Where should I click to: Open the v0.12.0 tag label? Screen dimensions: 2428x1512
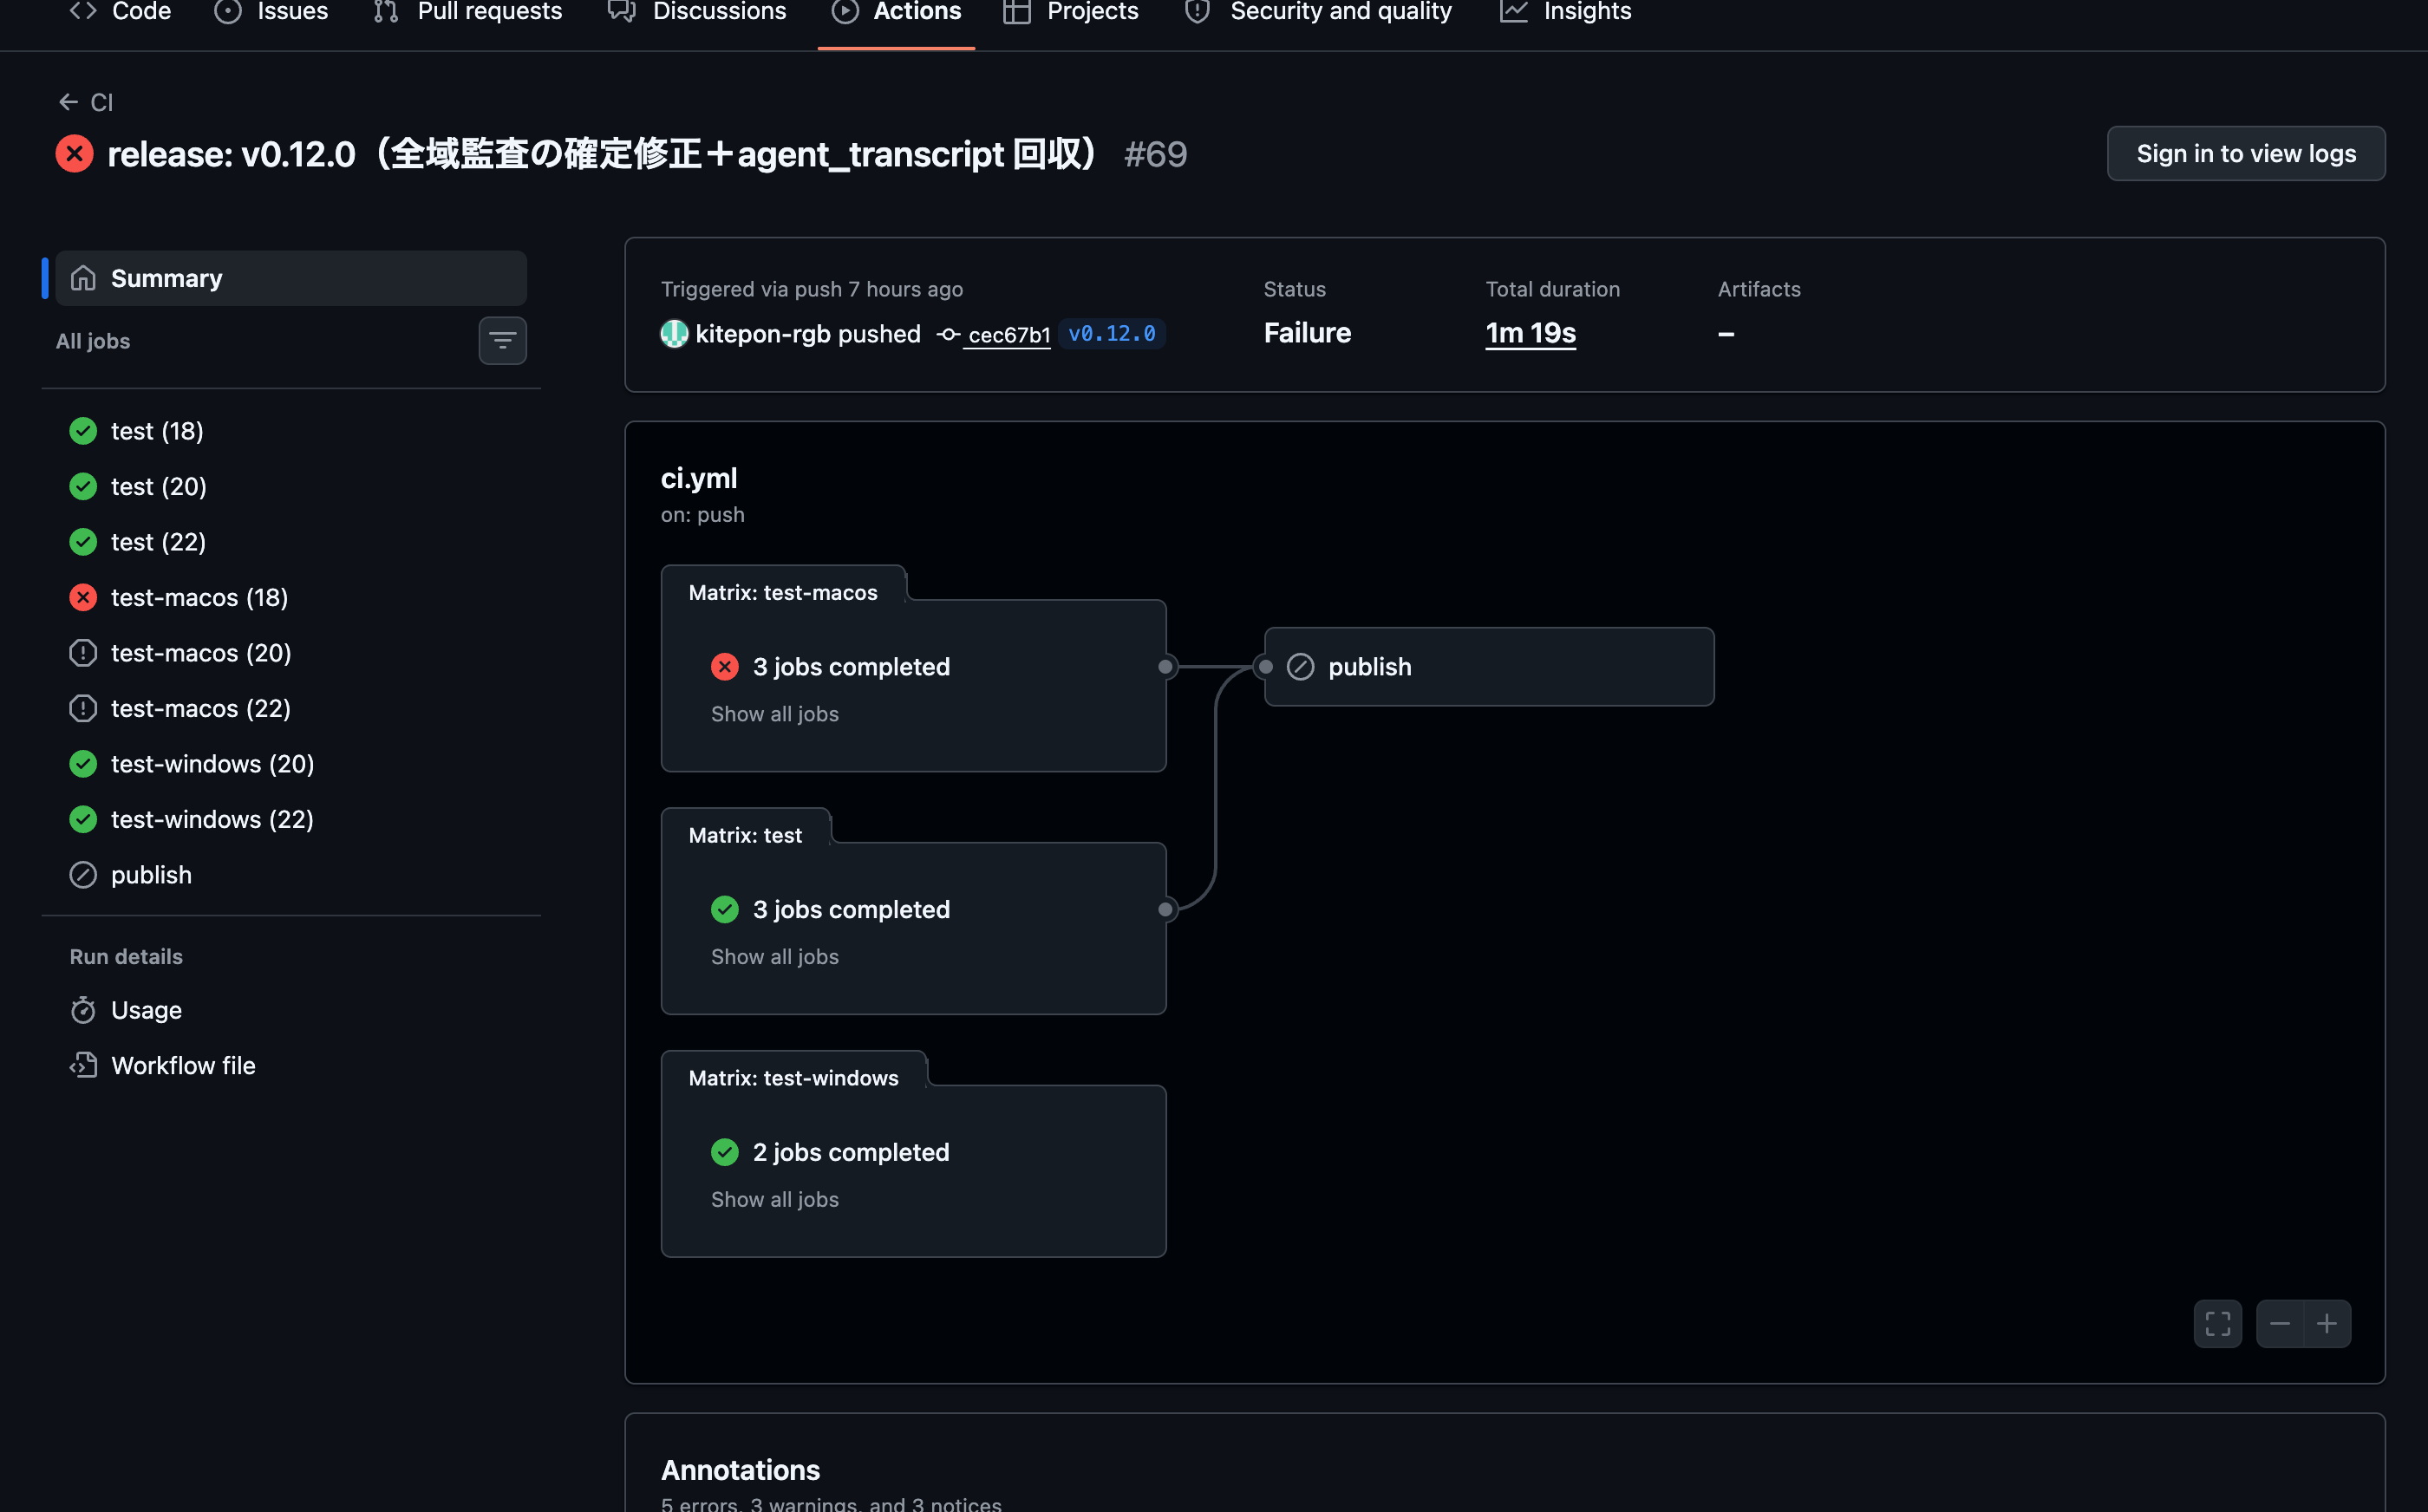[x=1111, y=334]
